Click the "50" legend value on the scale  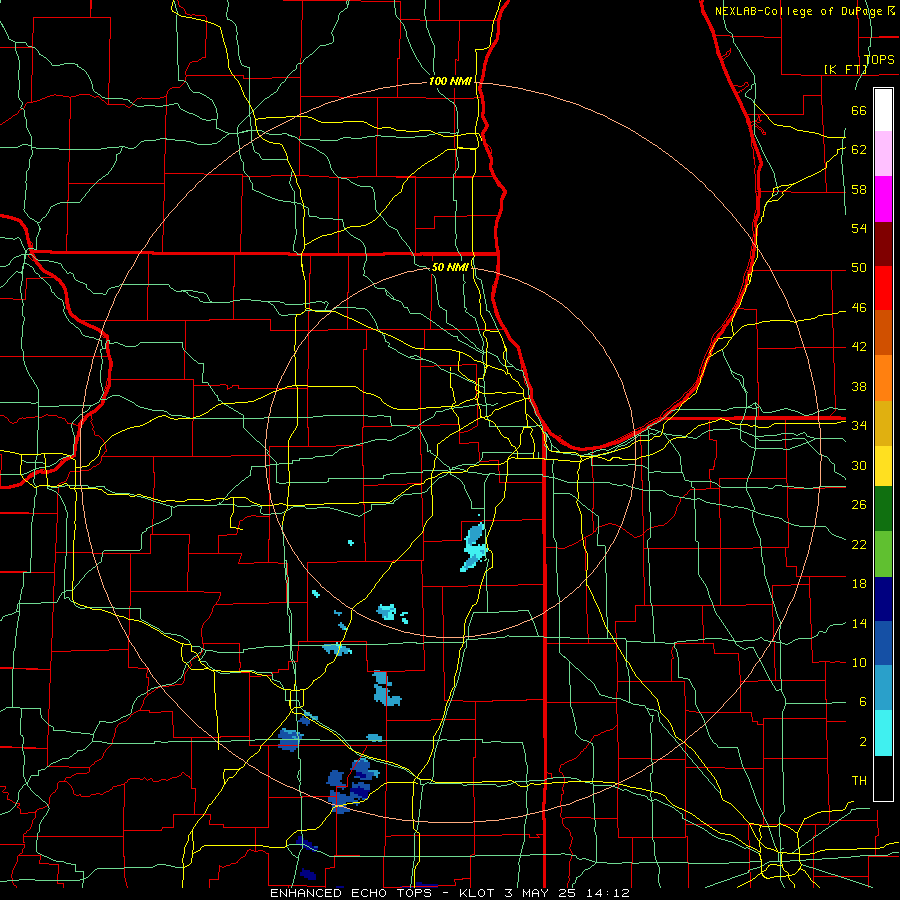(x=859, y=268)
